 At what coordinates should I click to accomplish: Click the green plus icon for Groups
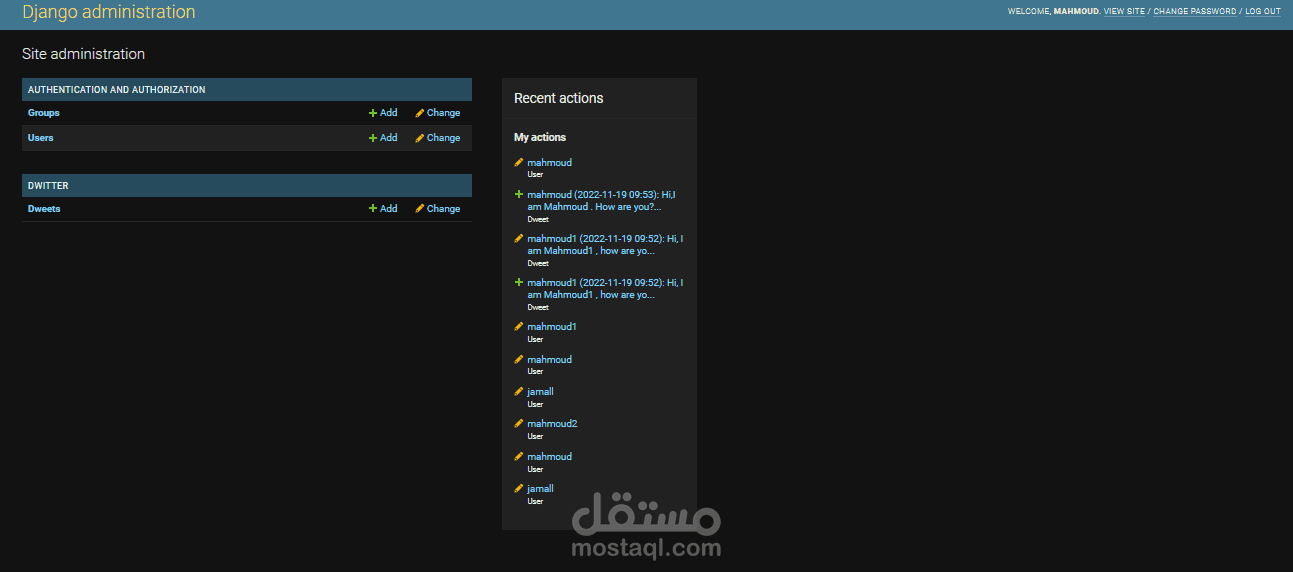[373, 113]
